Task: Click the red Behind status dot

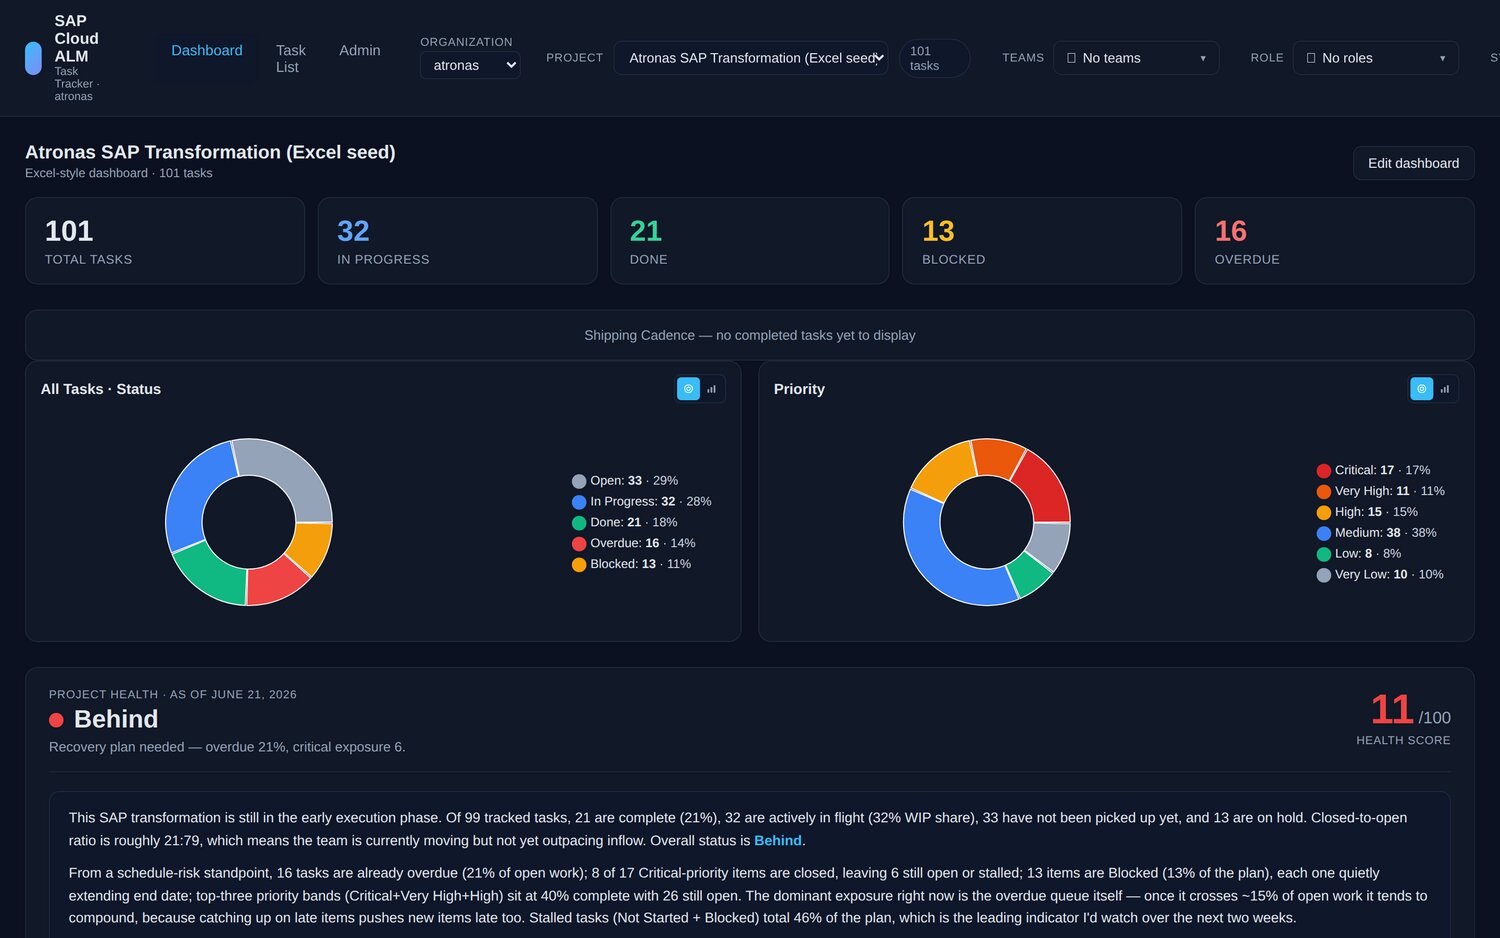Action: pos(56,720)
